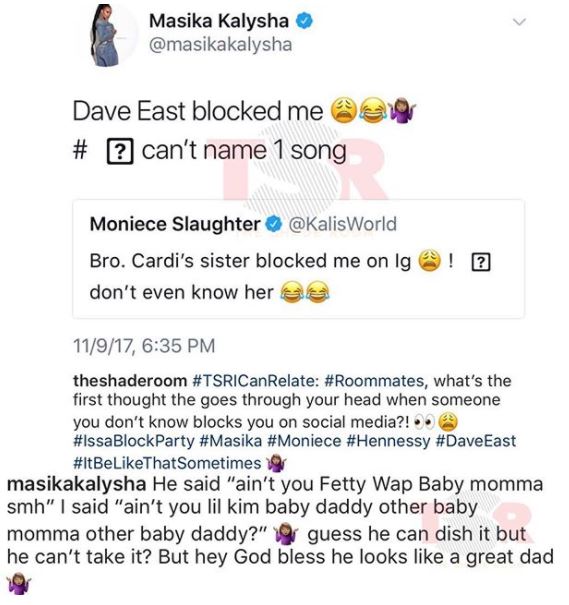Open the #ItBeLikeThatSometimes hashtag

(x=167, y=463)
